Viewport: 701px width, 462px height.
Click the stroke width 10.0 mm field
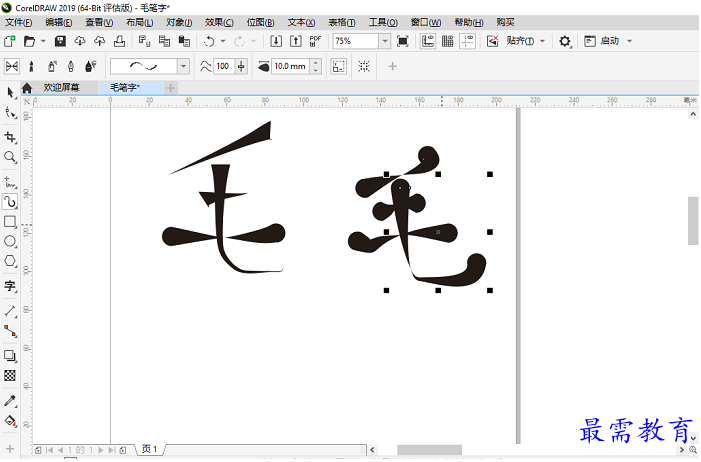pyautogui.click(x=290, y=67)
